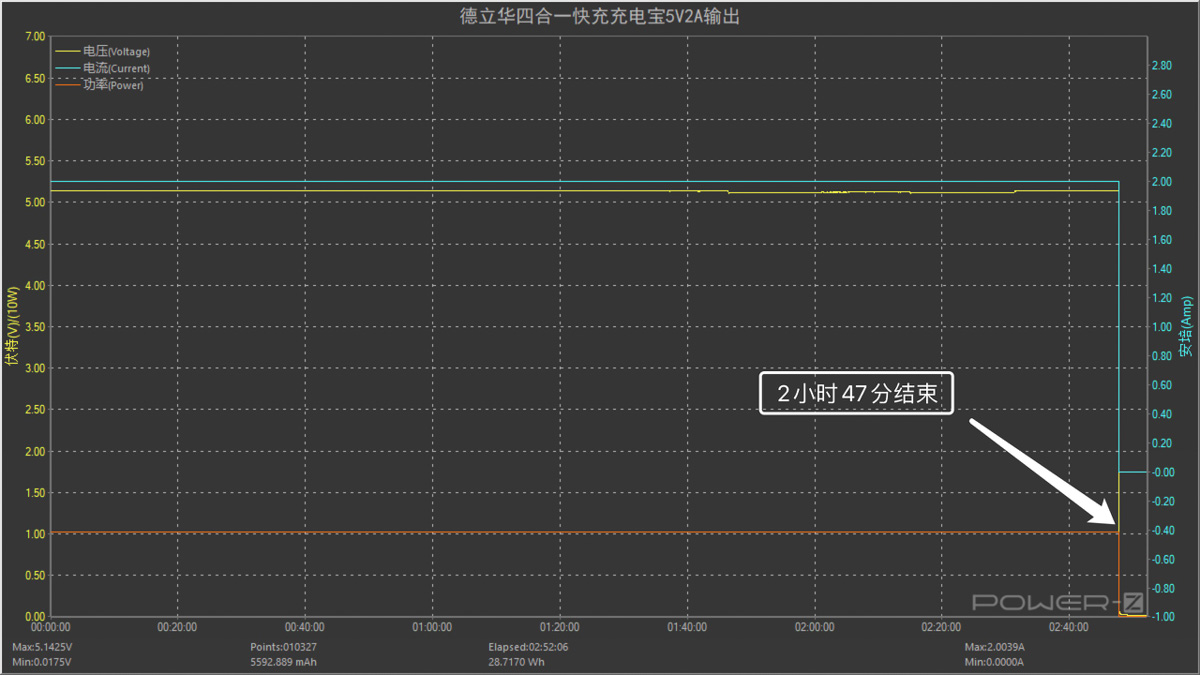1200x675 pixels.
Task: Select the chart title 德立华四合一快充充电宝5V2A输出
Action: point(599,16)
